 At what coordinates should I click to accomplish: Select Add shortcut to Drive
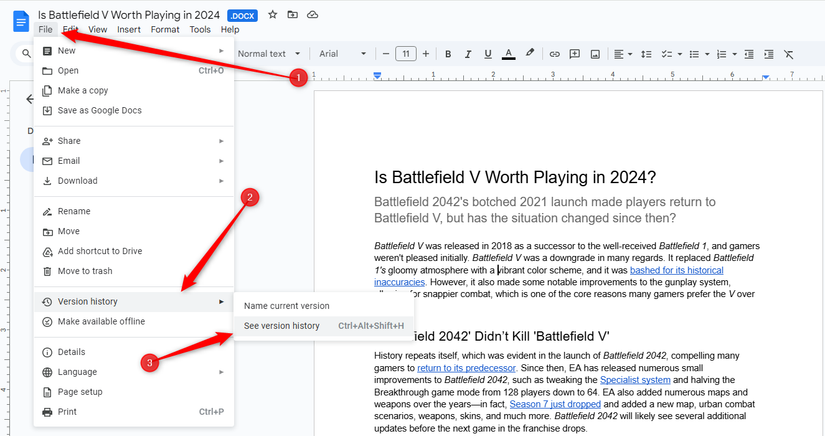(x=134, y=251)
